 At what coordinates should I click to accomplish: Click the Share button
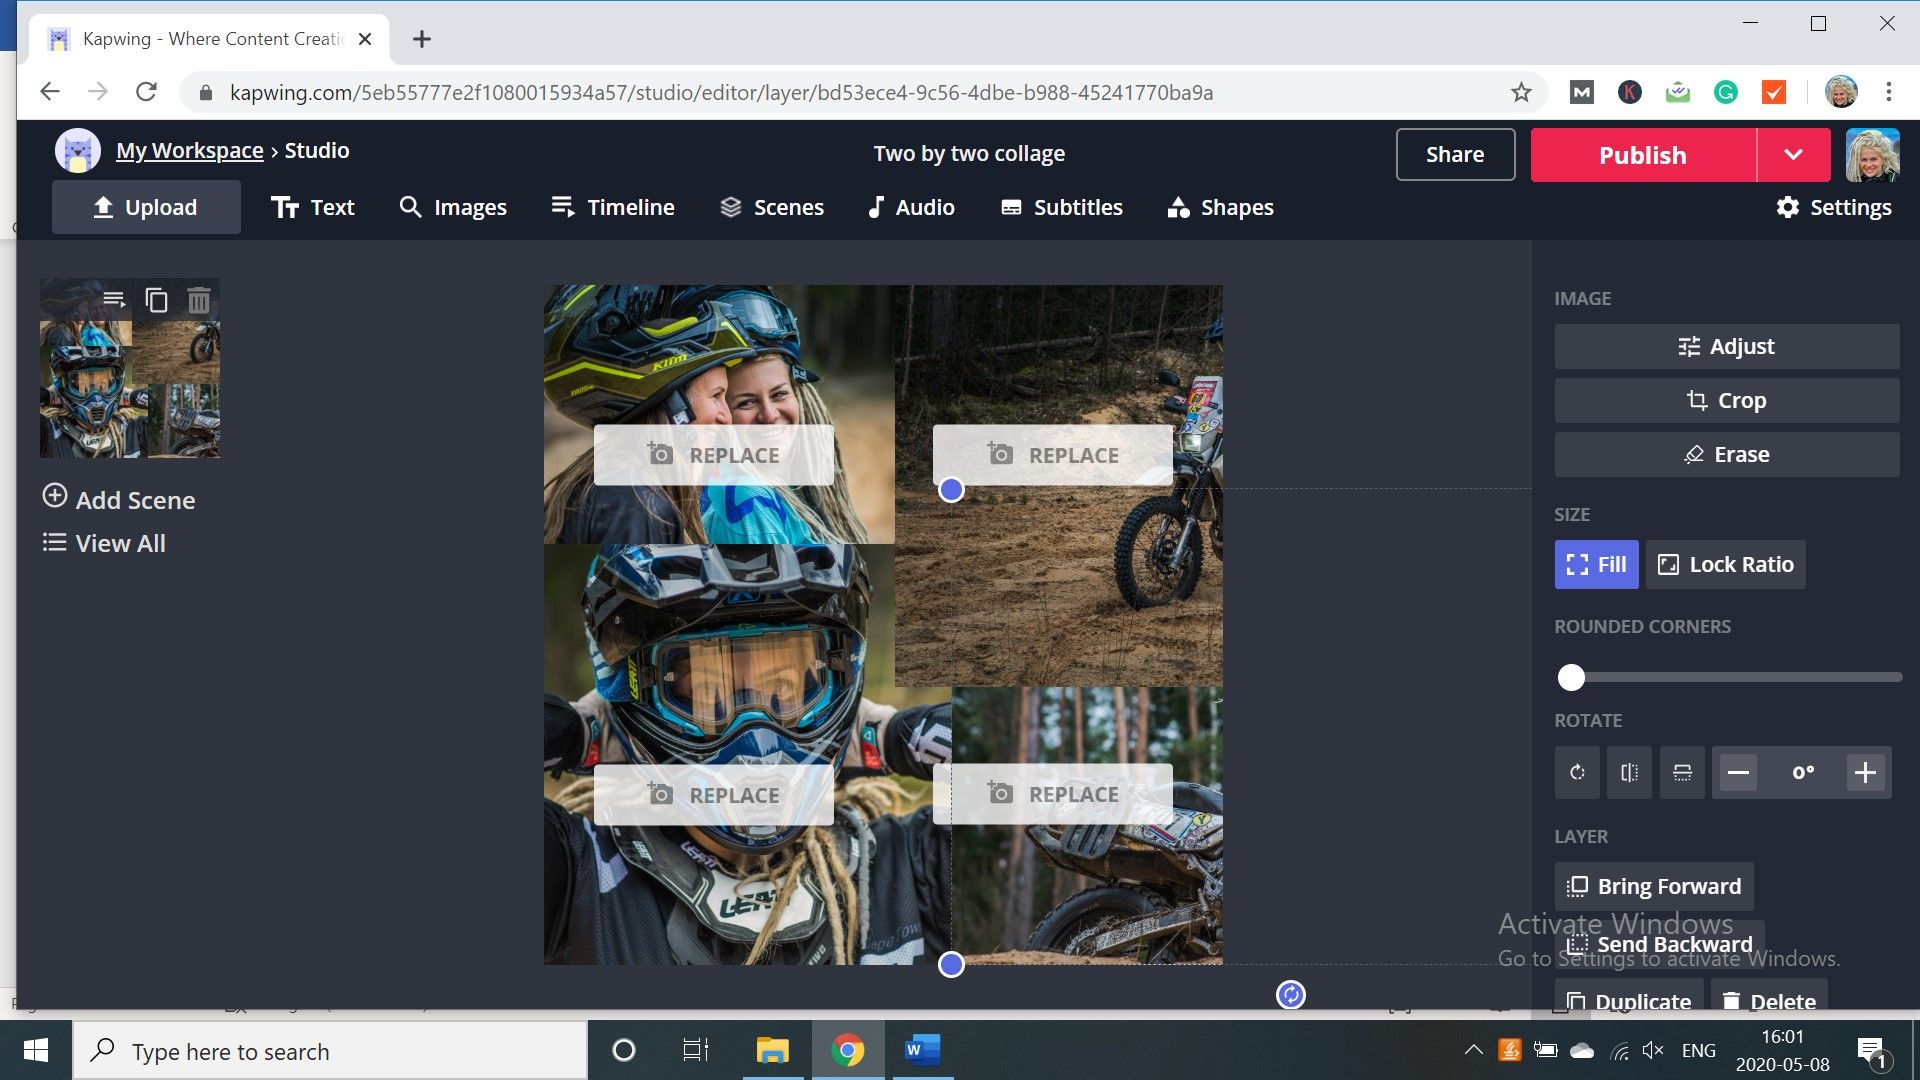(1455, 155)
